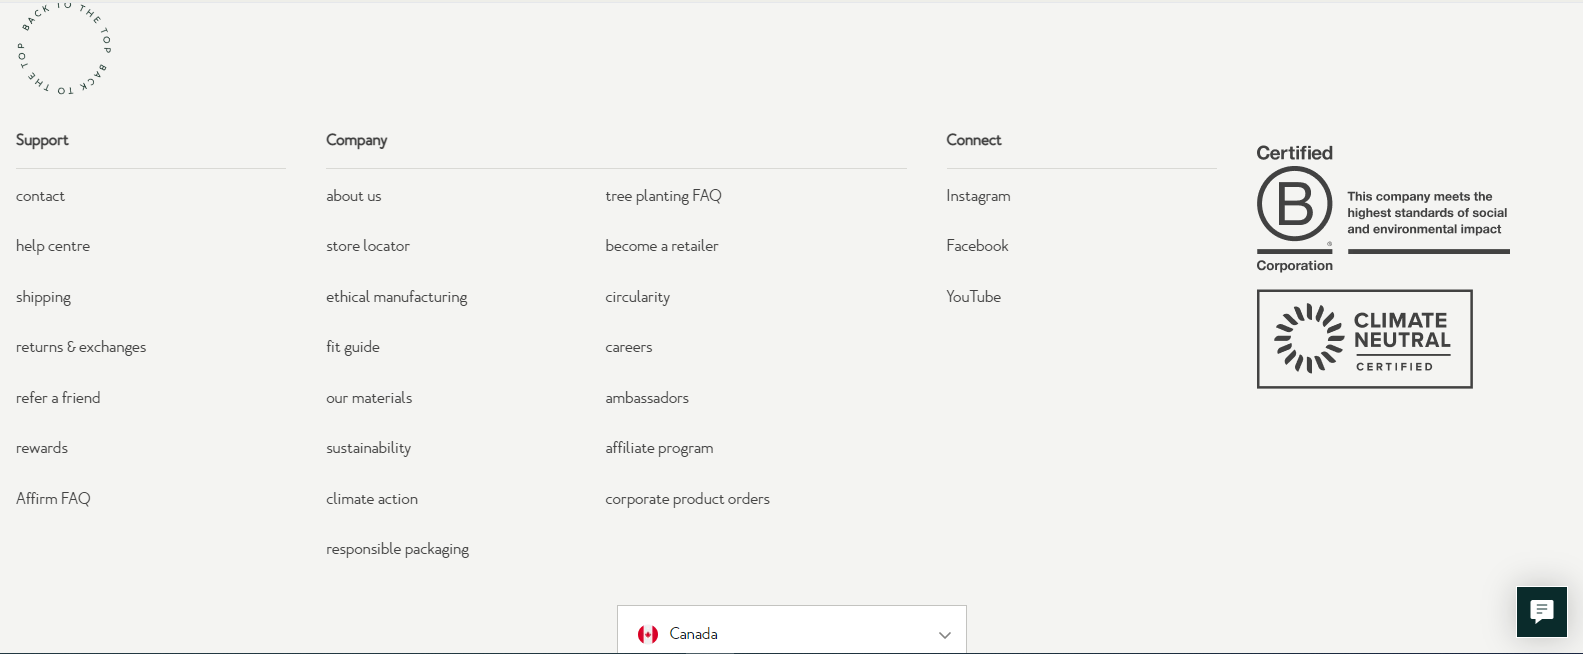The image size is (1583, 654).
Task: Click our materials link
Action: (x=369, y=398)
